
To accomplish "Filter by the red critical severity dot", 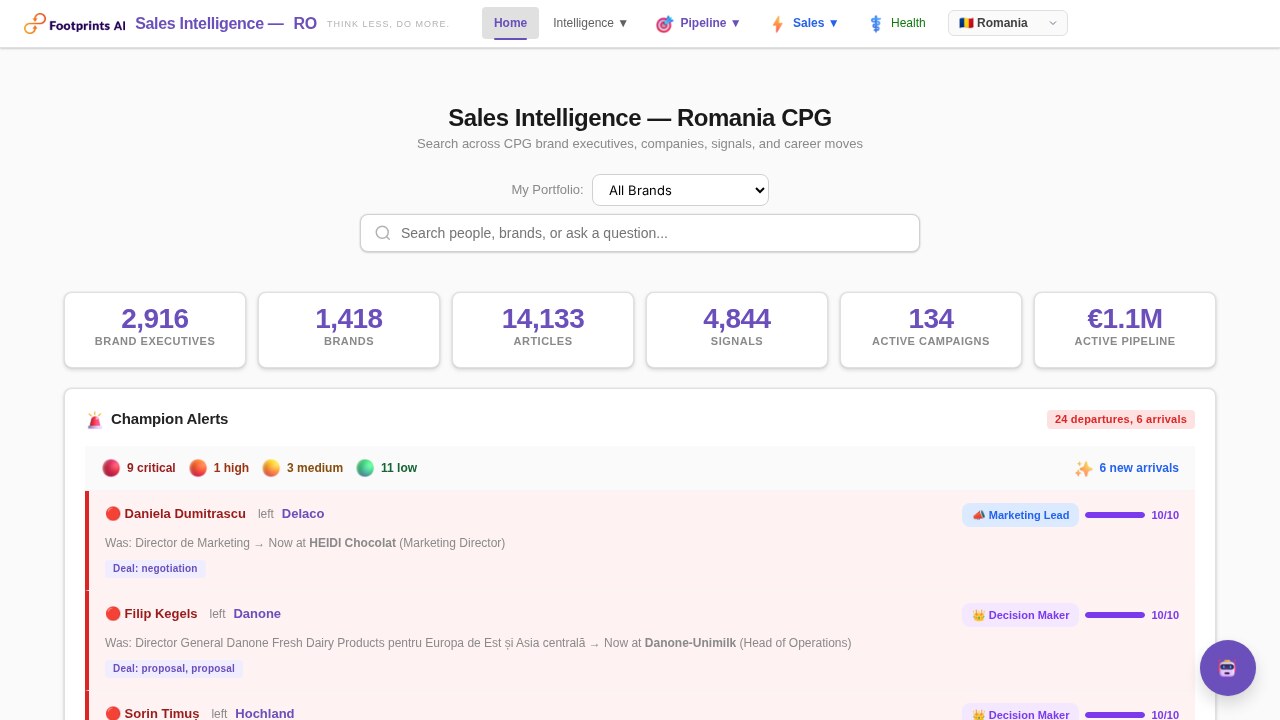I will coord(111,468).
